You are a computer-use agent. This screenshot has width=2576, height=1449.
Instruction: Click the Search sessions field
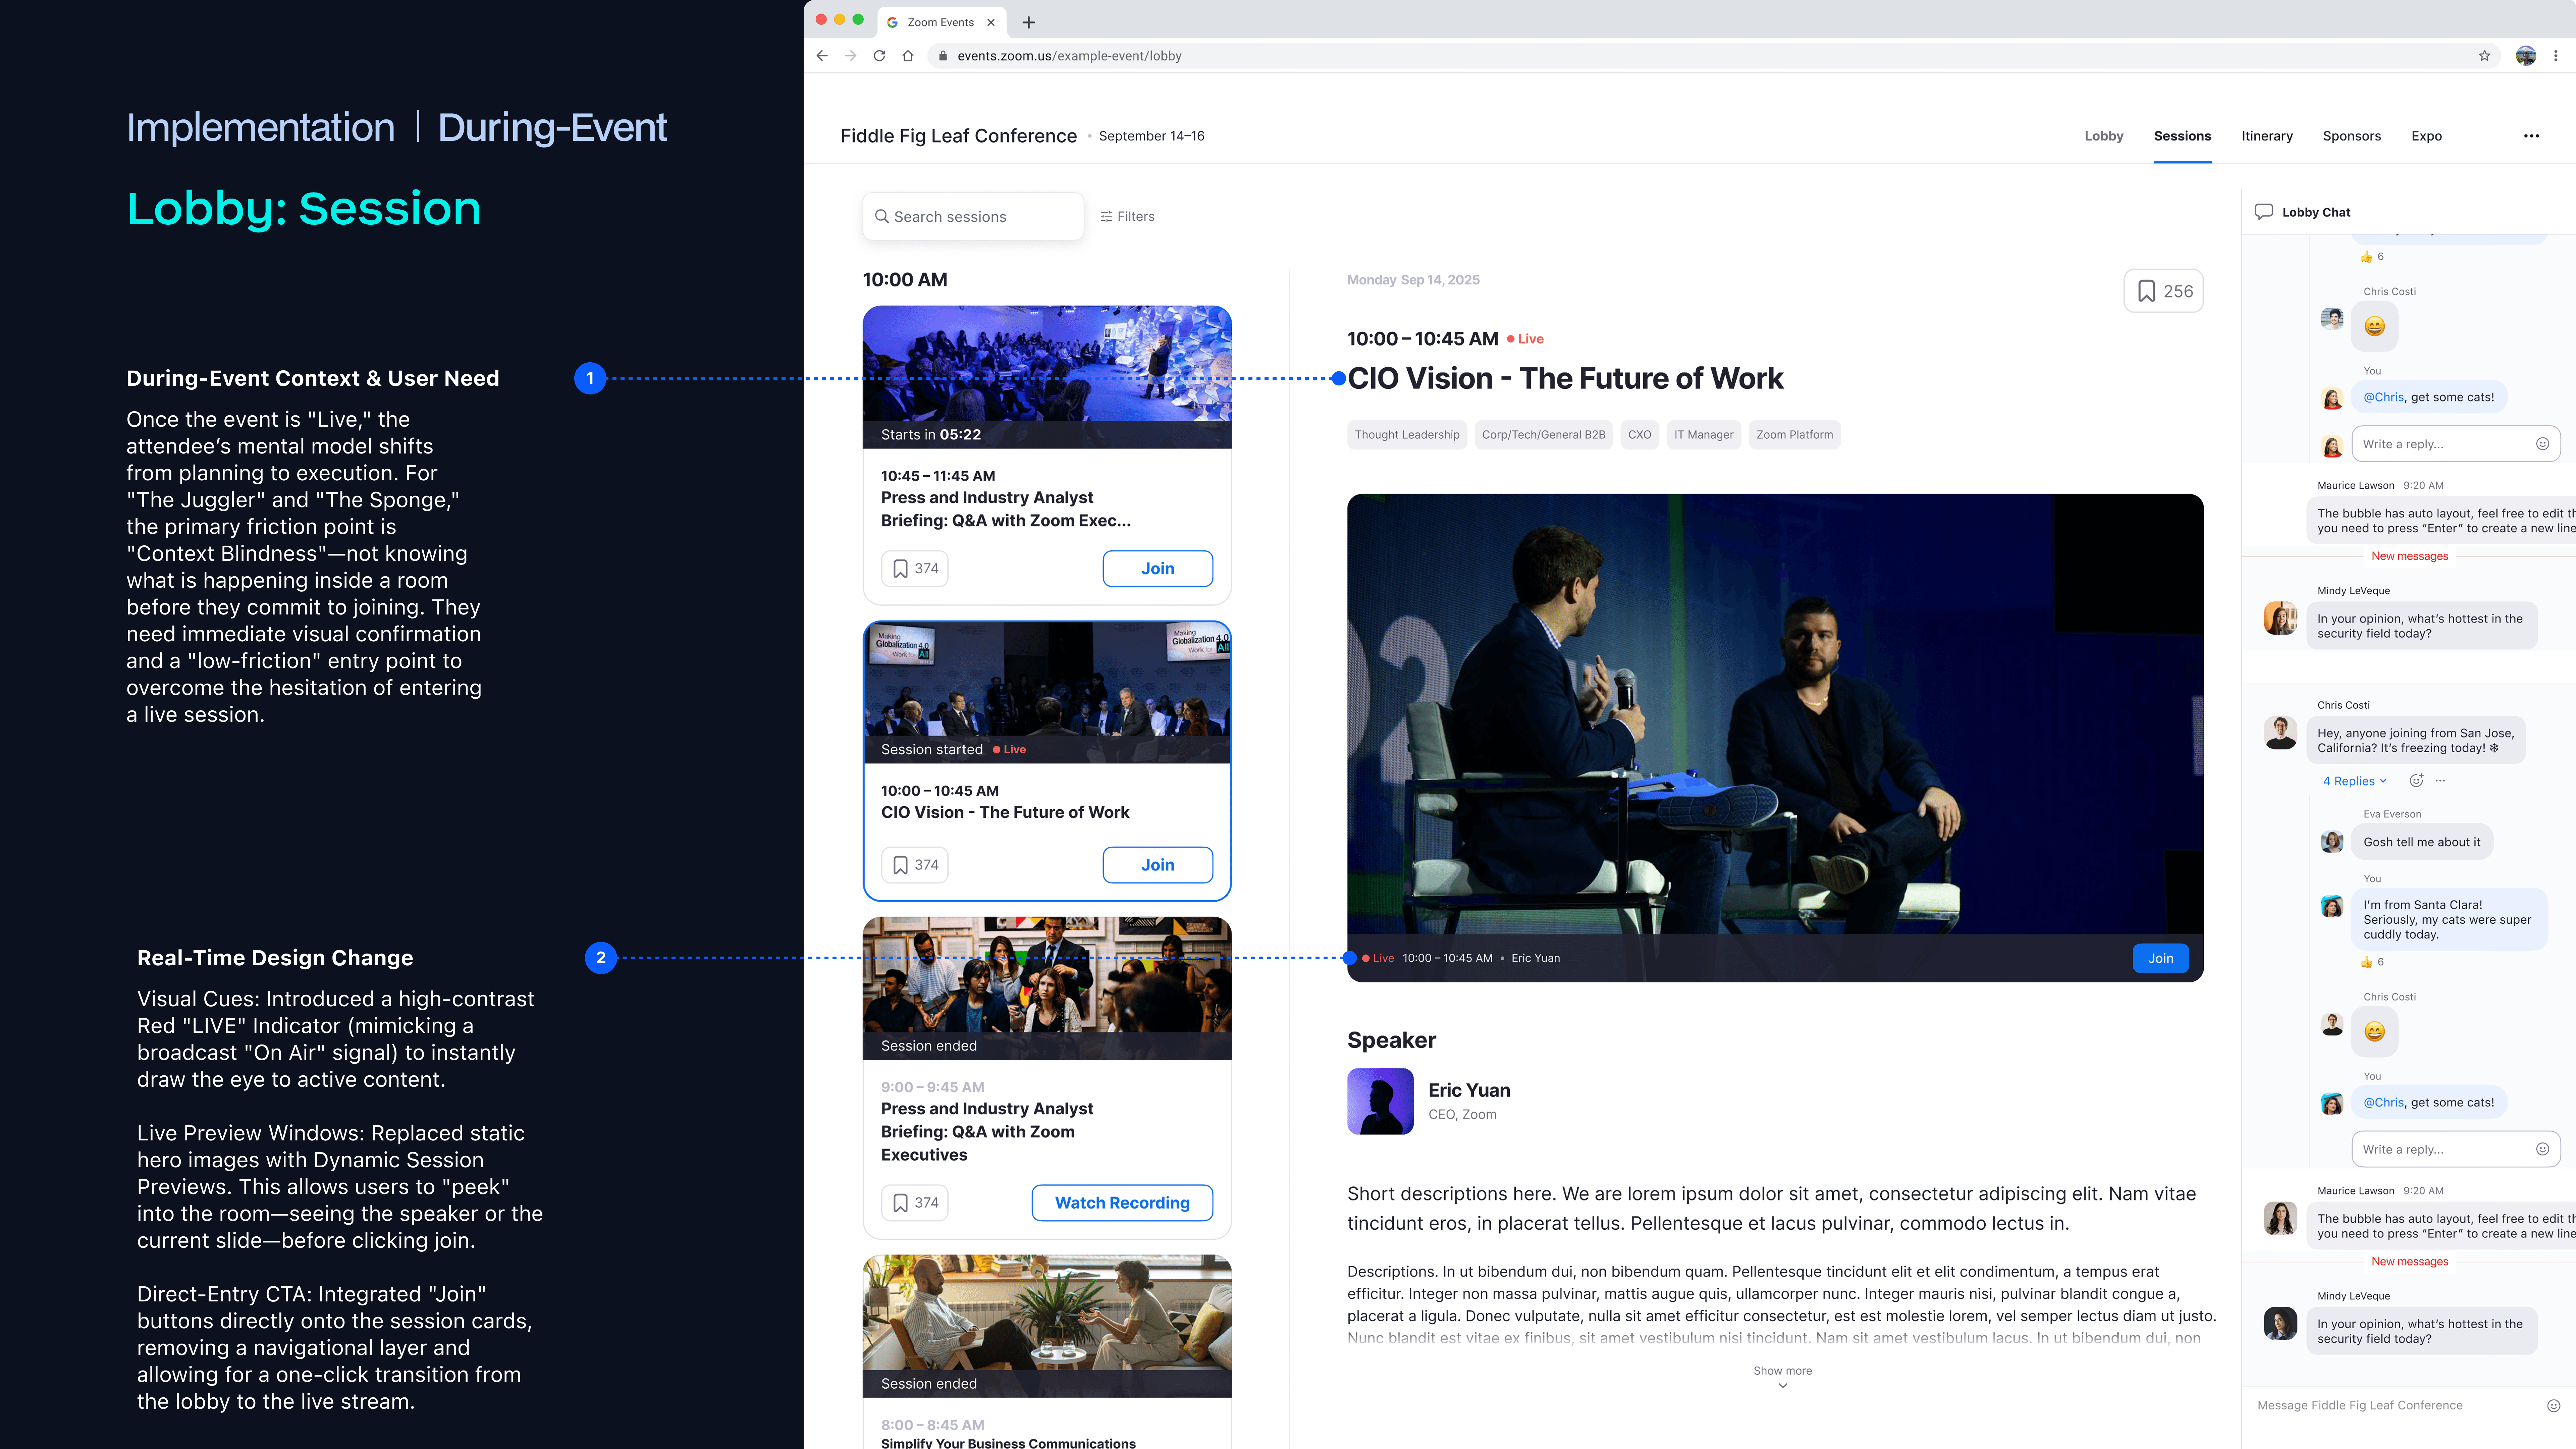pos(973,216)
